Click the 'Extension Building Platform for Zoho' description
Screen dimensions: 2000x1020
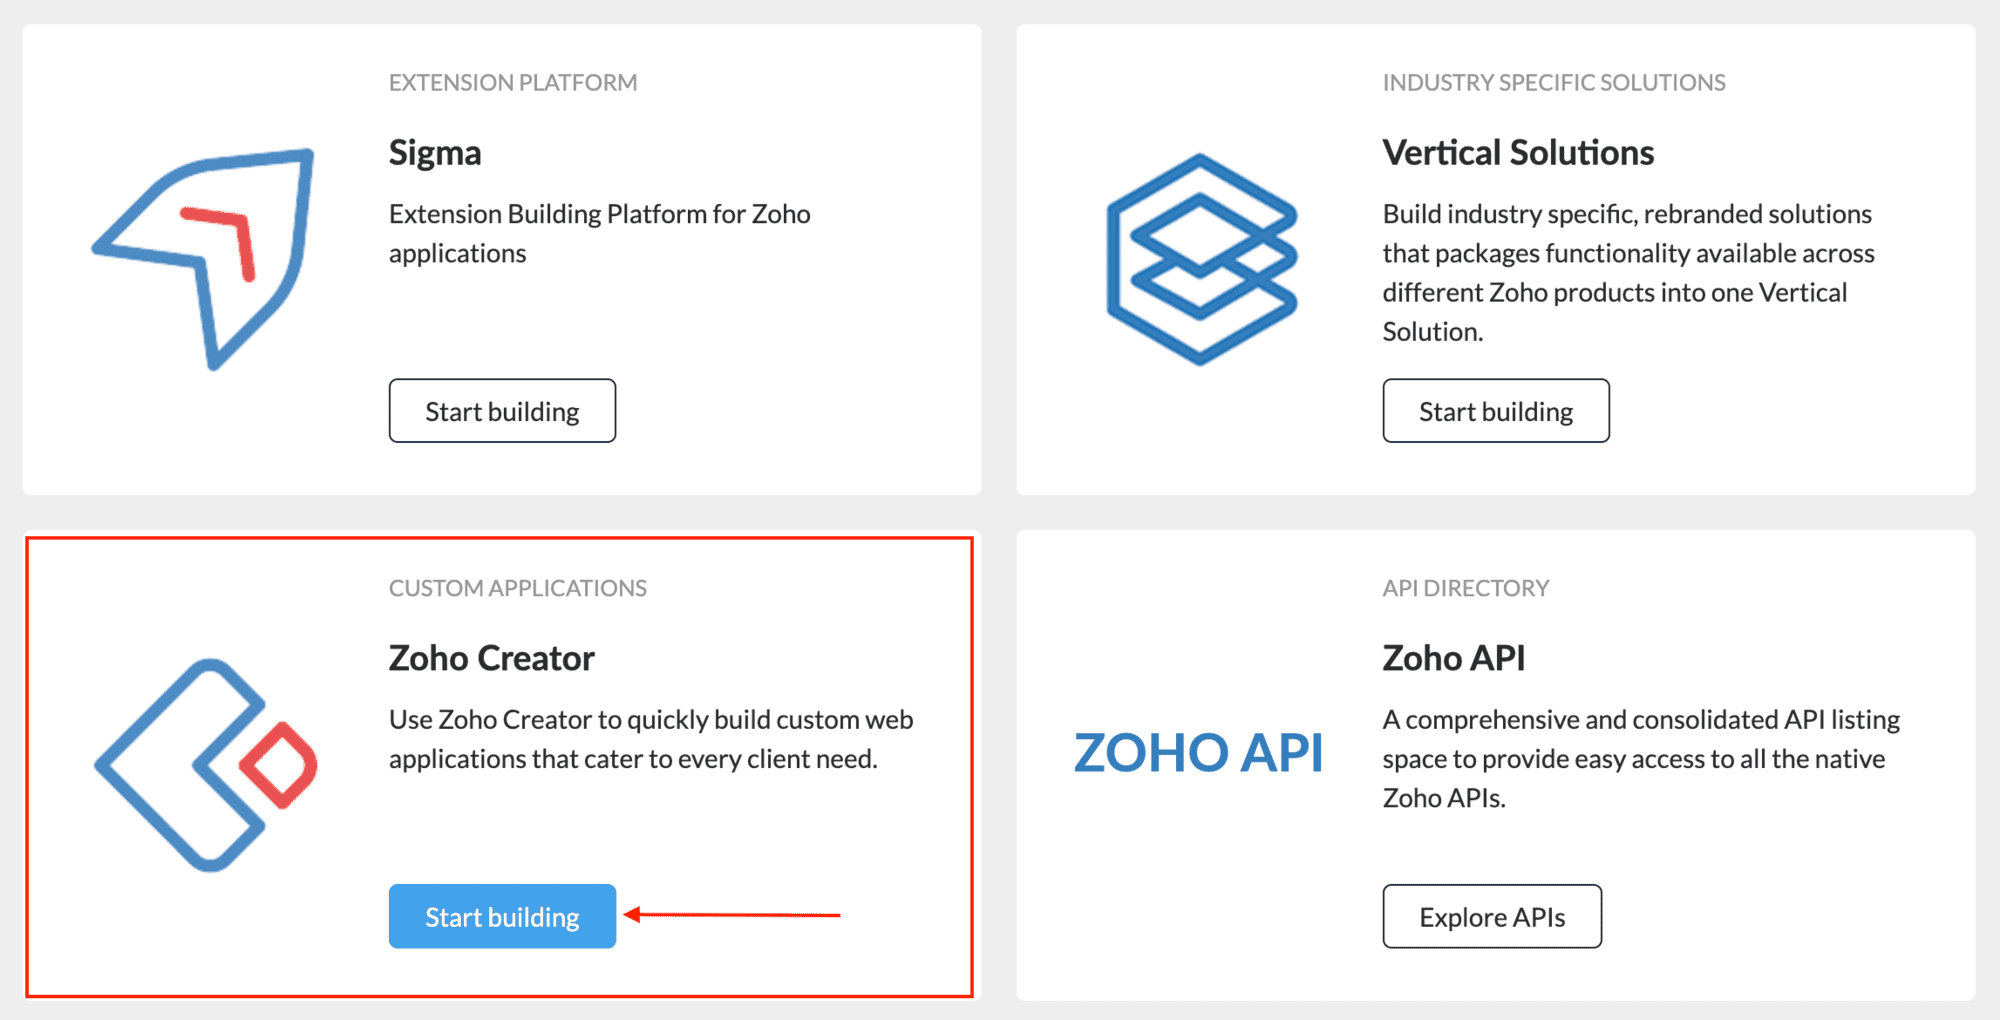tap(600, 234)
